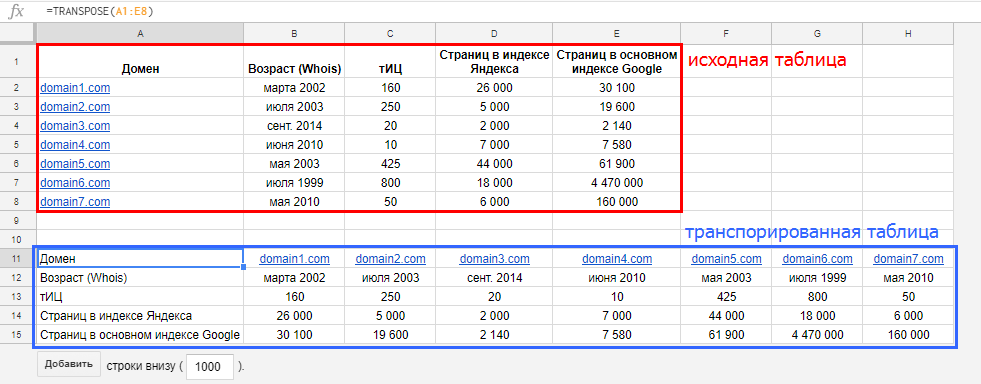Select cell E7 with 4 470 000
The image size is (981, 384).
click(x=617, y=183)
